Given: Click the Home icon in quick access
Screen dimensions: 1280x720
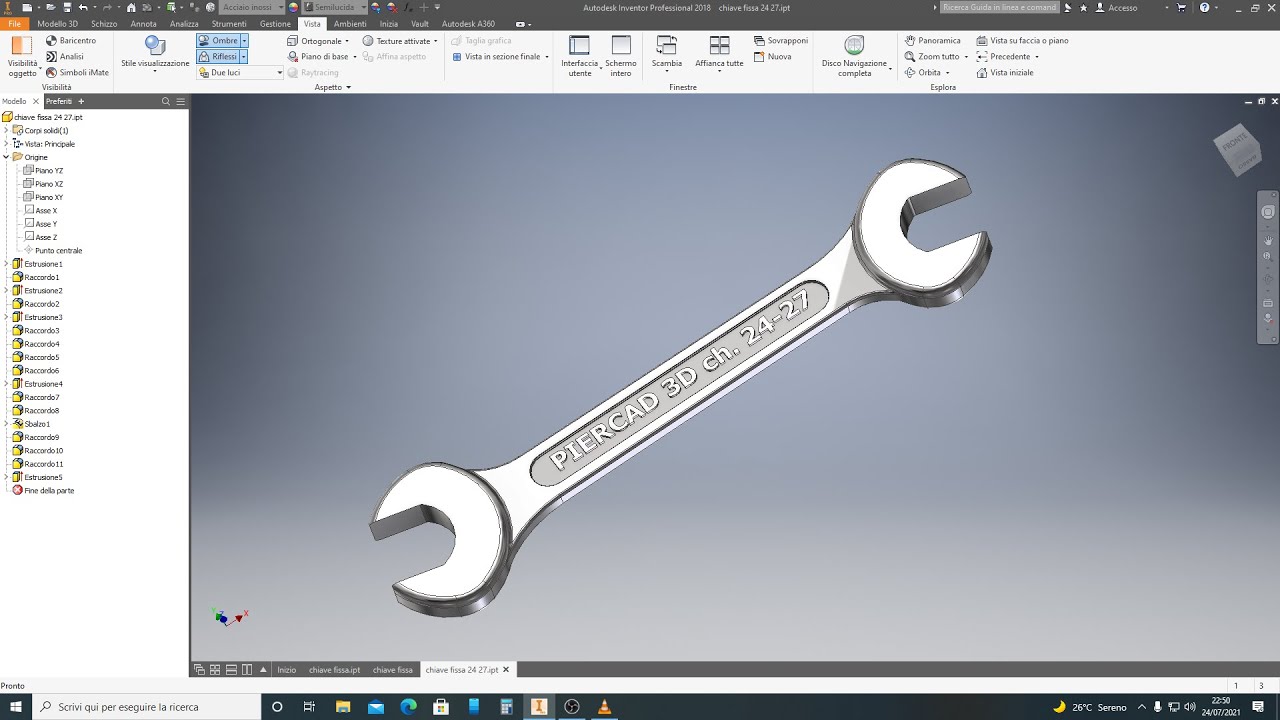Looking at the screenshot, I should [x=130, y=7].
